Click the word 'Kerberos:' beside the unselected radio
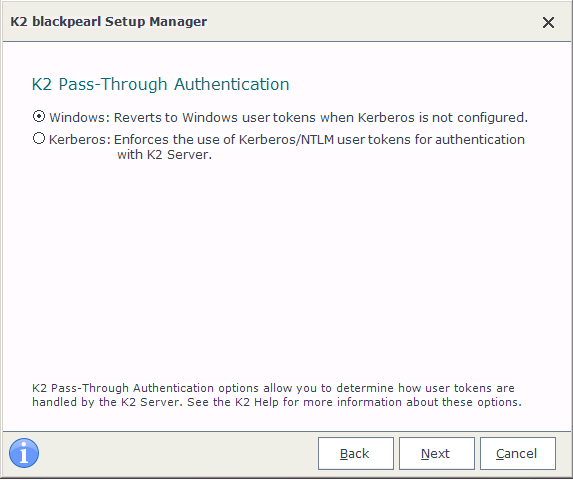 click(x=80, y=140)
